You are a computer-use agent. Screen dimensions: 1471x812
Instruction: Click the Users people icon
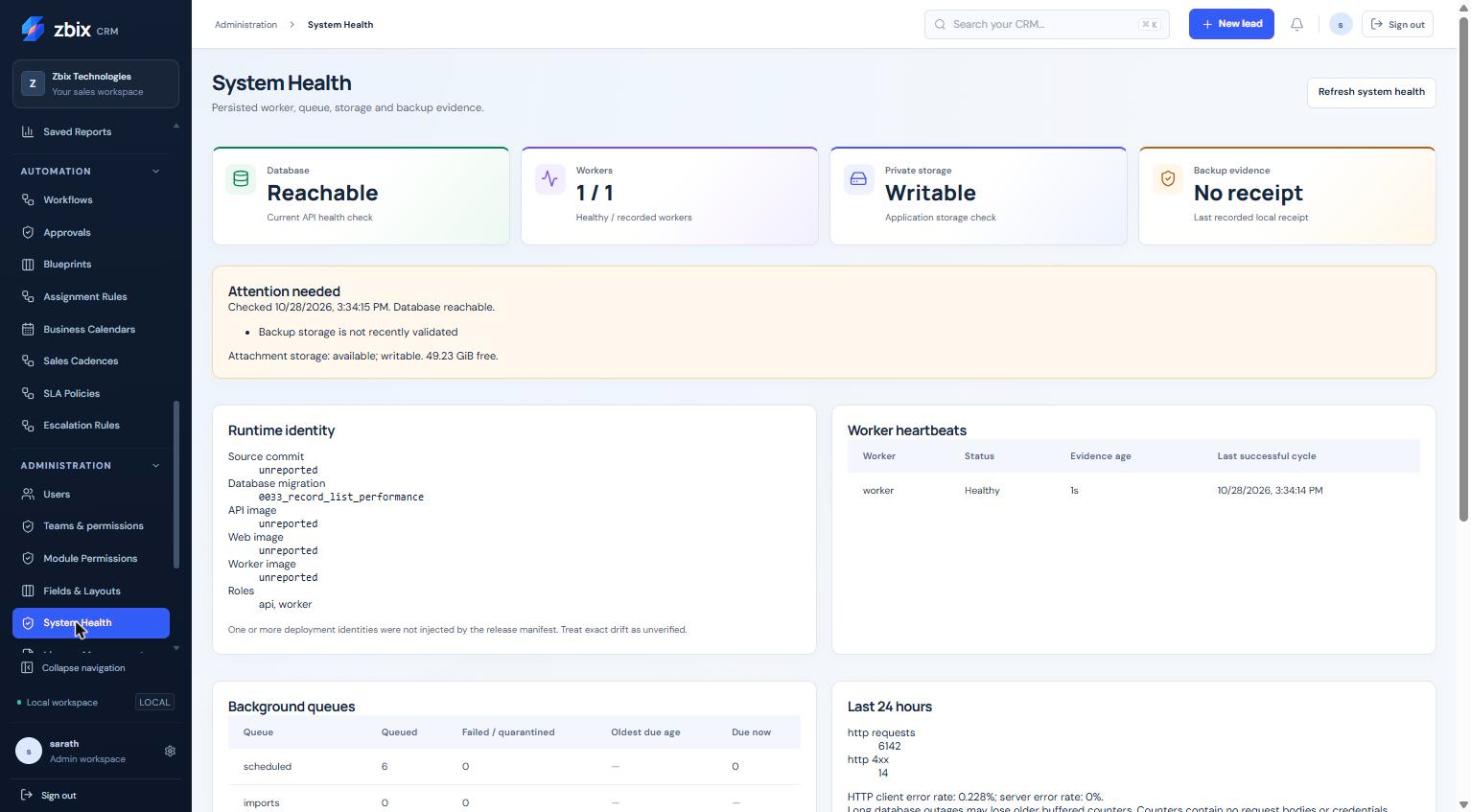[28, 494]
